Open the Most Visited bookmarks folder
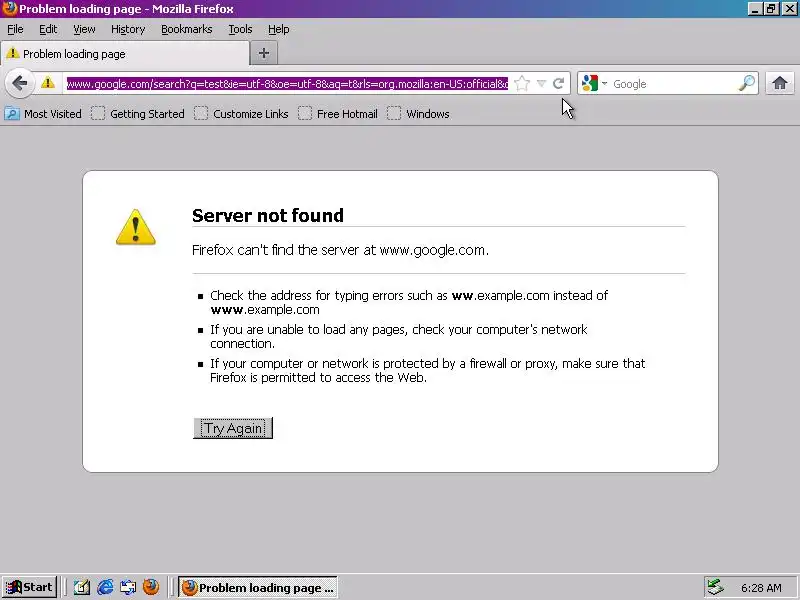 43,114
